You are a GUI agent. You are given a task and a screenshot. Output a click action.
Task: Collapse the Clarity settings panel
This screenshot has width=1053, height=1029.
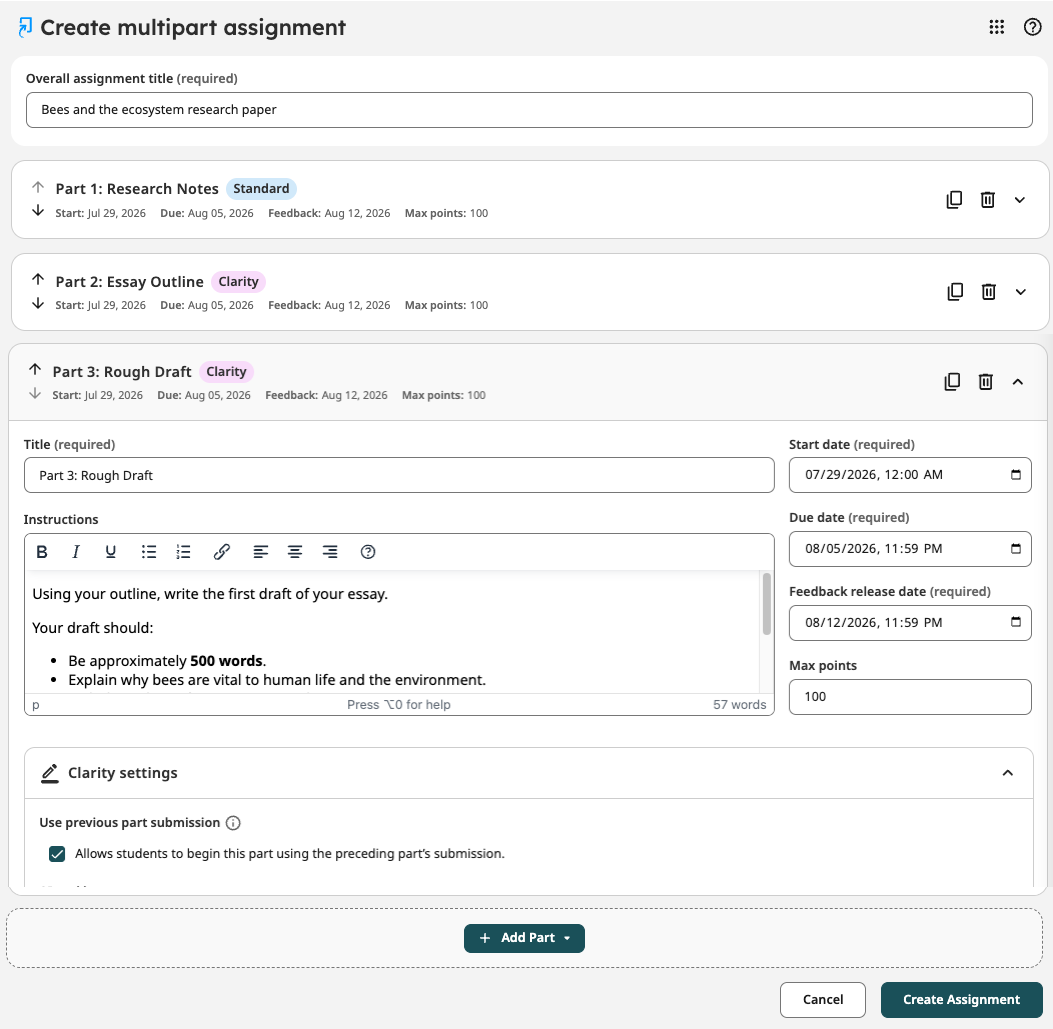(1007, 773)
